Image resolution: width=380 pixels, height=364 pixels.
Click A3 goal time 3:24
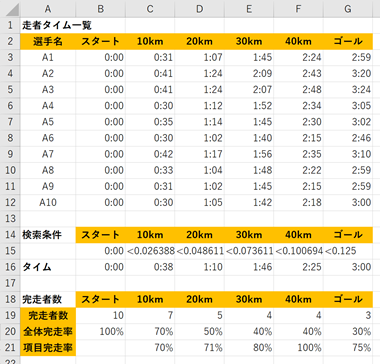pyautogui.click(x=348, y=90)
